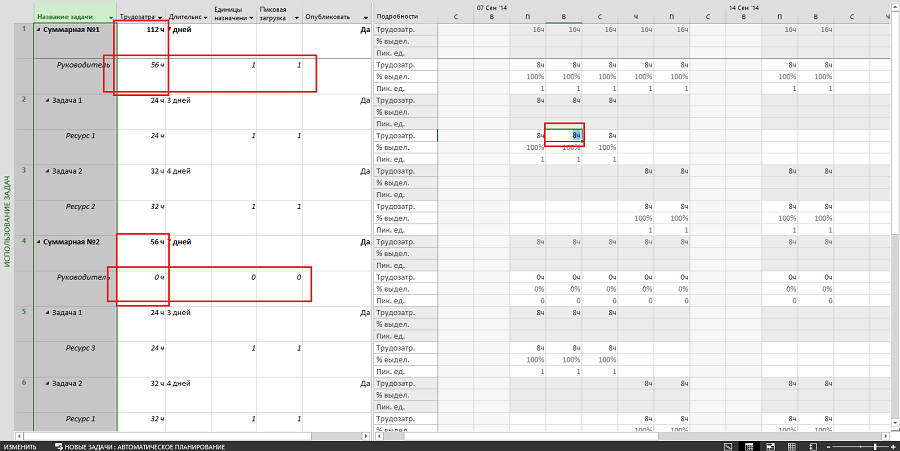Select the Task Usage view icon in status bar
The height and width of the screenshot is (451, 900).
[749, 446]
